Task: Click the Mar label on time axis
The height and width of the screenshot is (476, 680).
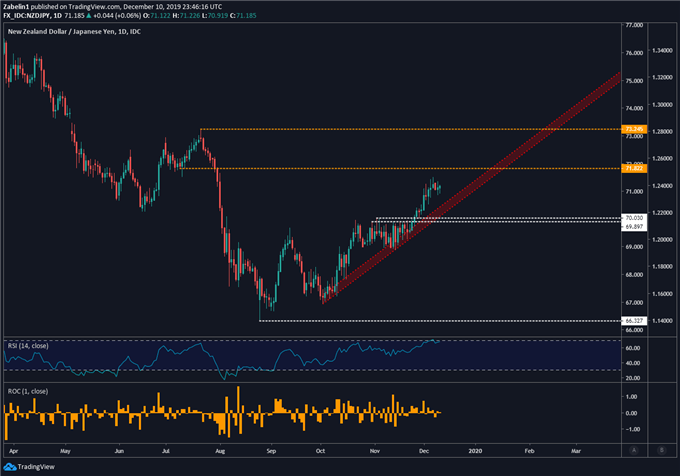Action: tap(576, 451)
